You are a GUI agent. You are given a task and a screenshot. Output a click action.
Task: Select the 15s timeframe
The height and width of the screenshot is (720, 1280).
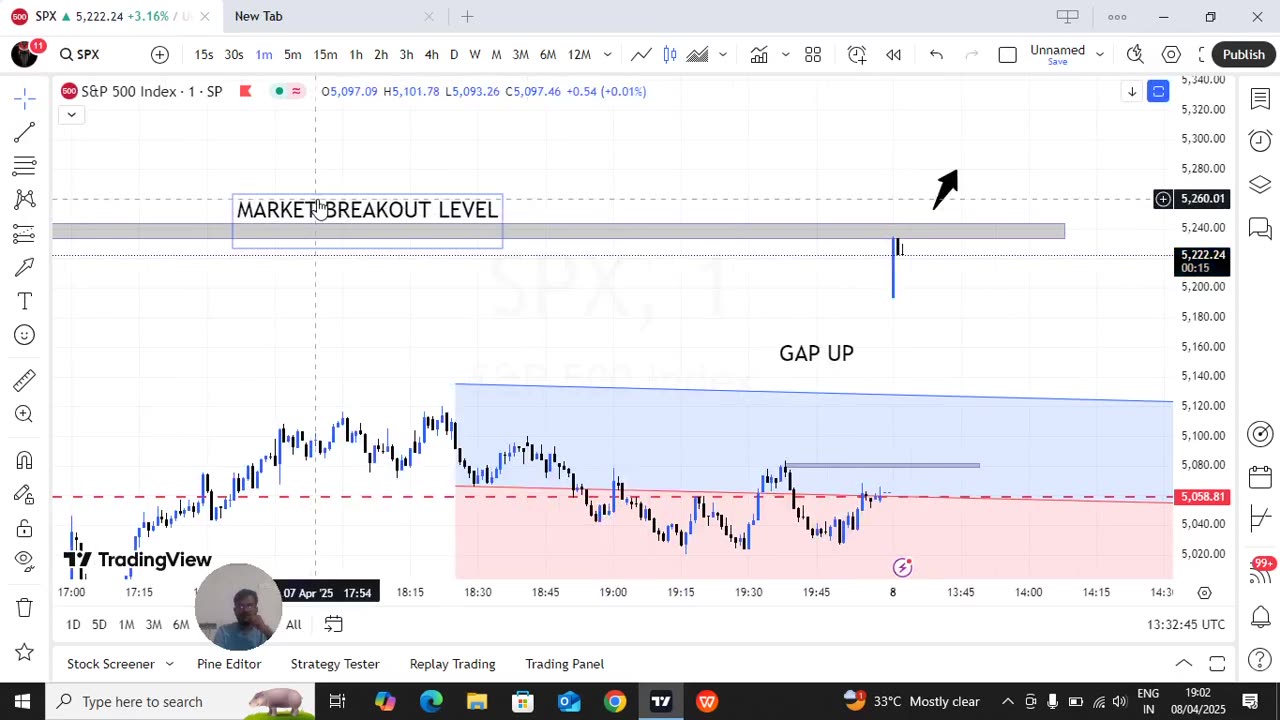(x=204, y=55)
